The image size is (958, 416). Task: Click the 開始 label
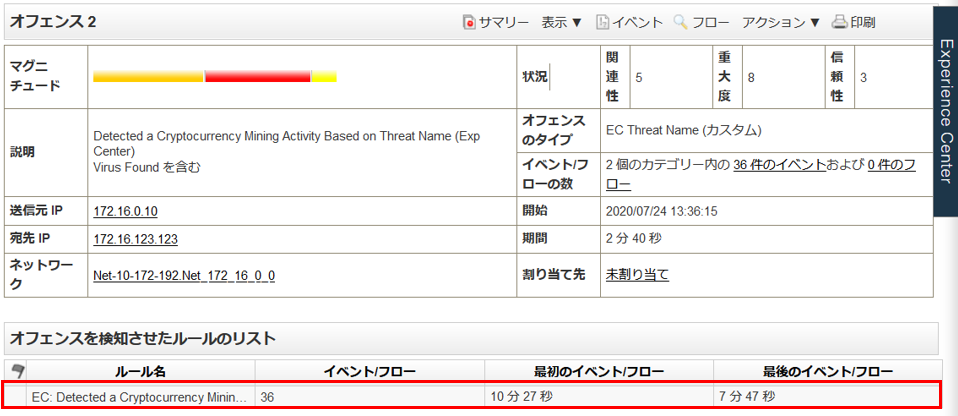pos(535,211)
